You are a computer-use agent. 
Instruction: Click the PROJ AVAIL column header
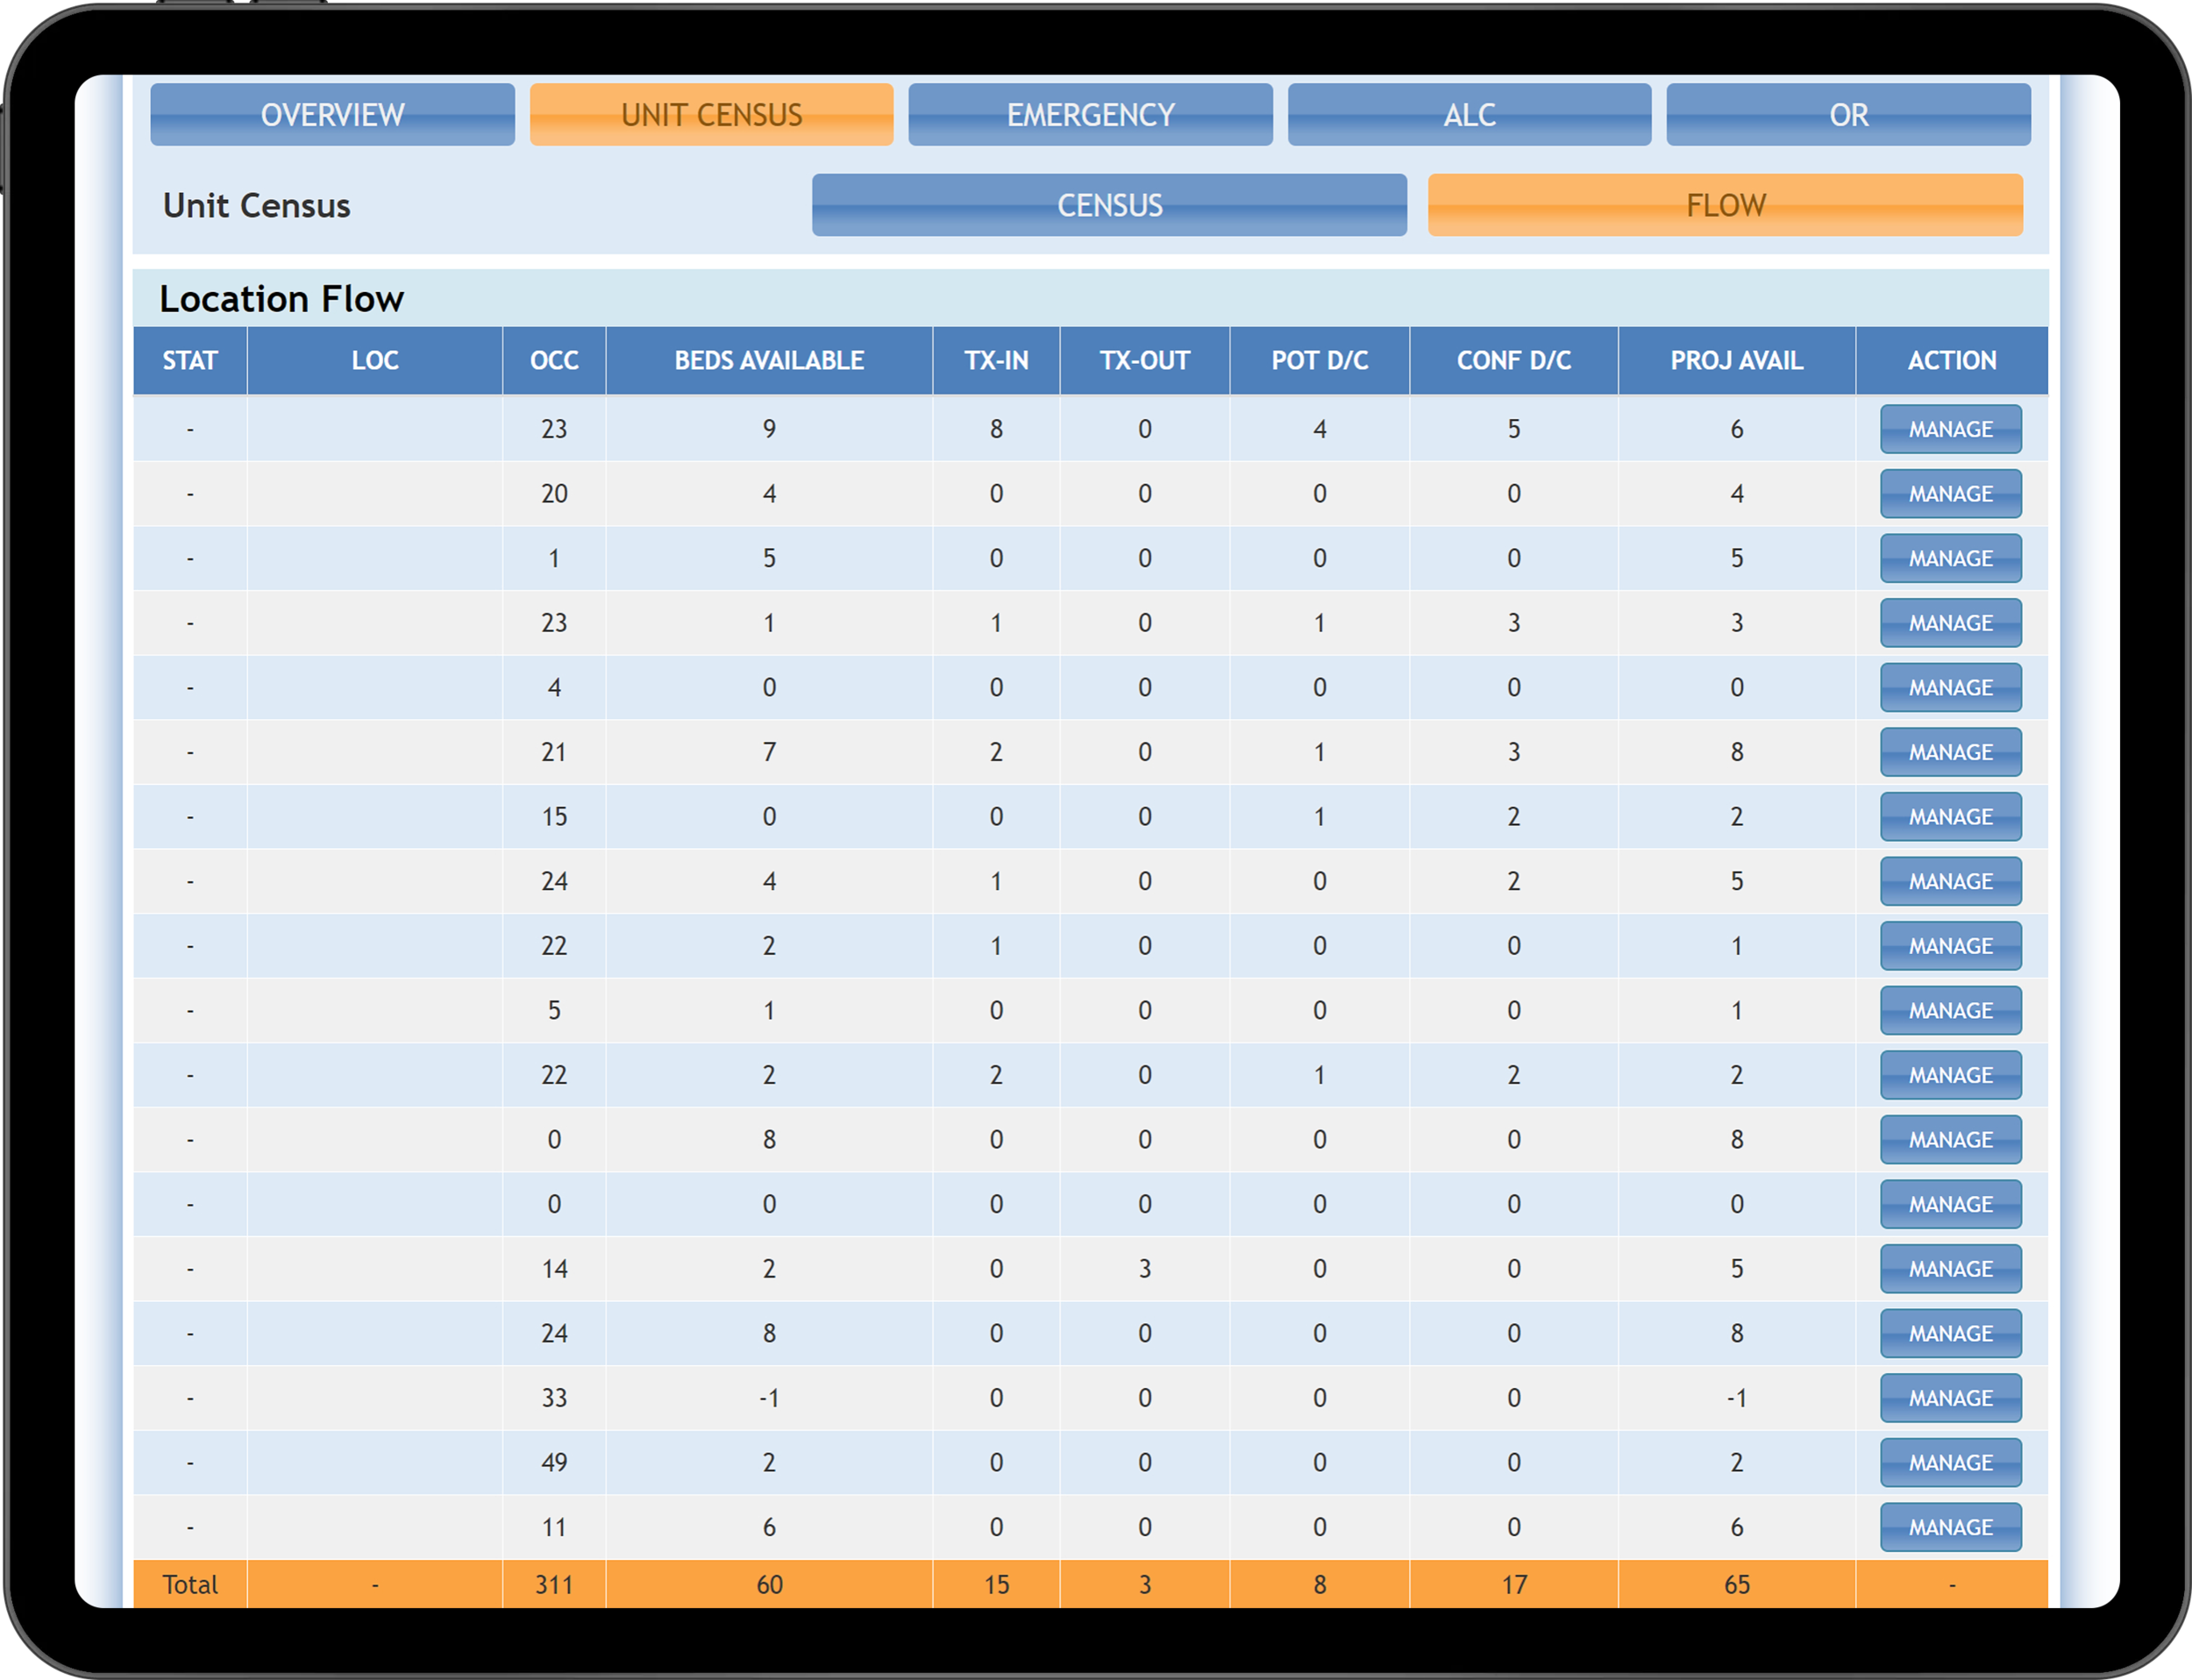click(1736, 360)
